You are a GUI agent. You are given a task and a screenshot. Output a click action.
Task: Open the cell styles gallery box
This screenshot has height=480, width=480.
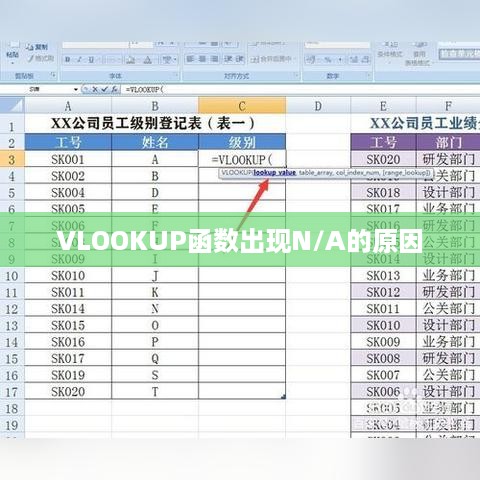pos(459,54)
